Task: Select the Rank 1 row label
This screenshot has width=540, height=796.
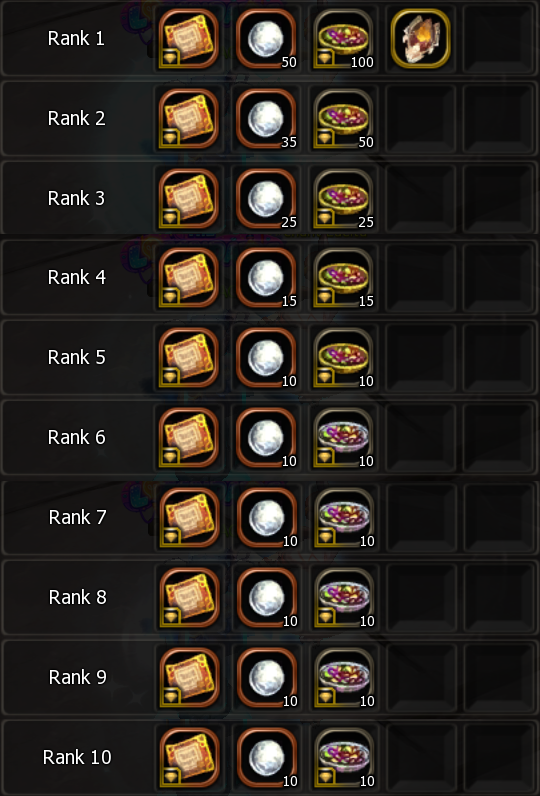Action: point(76,39)
